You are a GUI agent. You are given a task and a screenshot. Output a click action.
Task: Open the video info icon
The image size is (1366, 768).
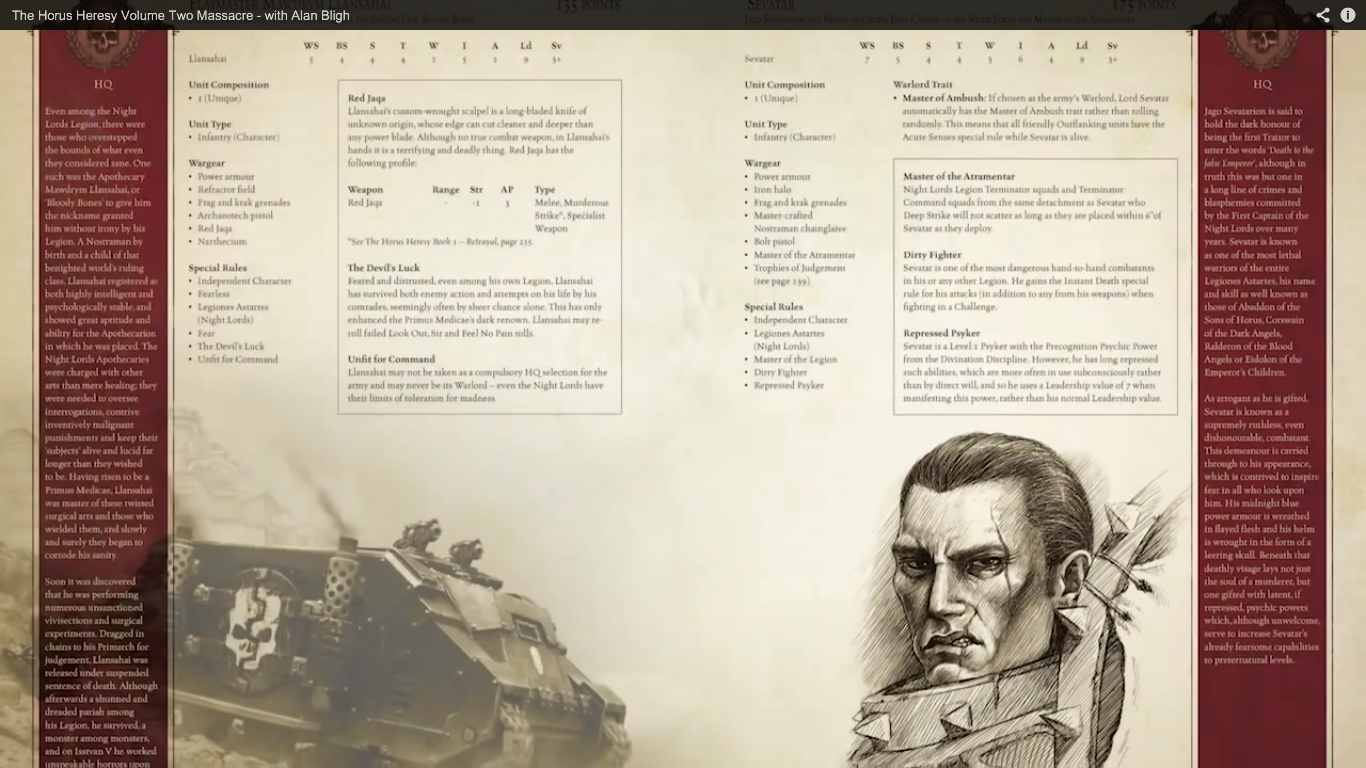pyautogui.click(x=1348, y=15)
